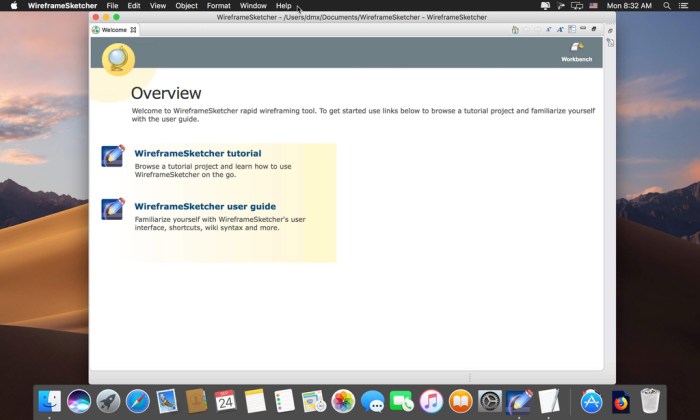700x420 pixels.
Task: Open the Format menu
Action: (219, 6)
